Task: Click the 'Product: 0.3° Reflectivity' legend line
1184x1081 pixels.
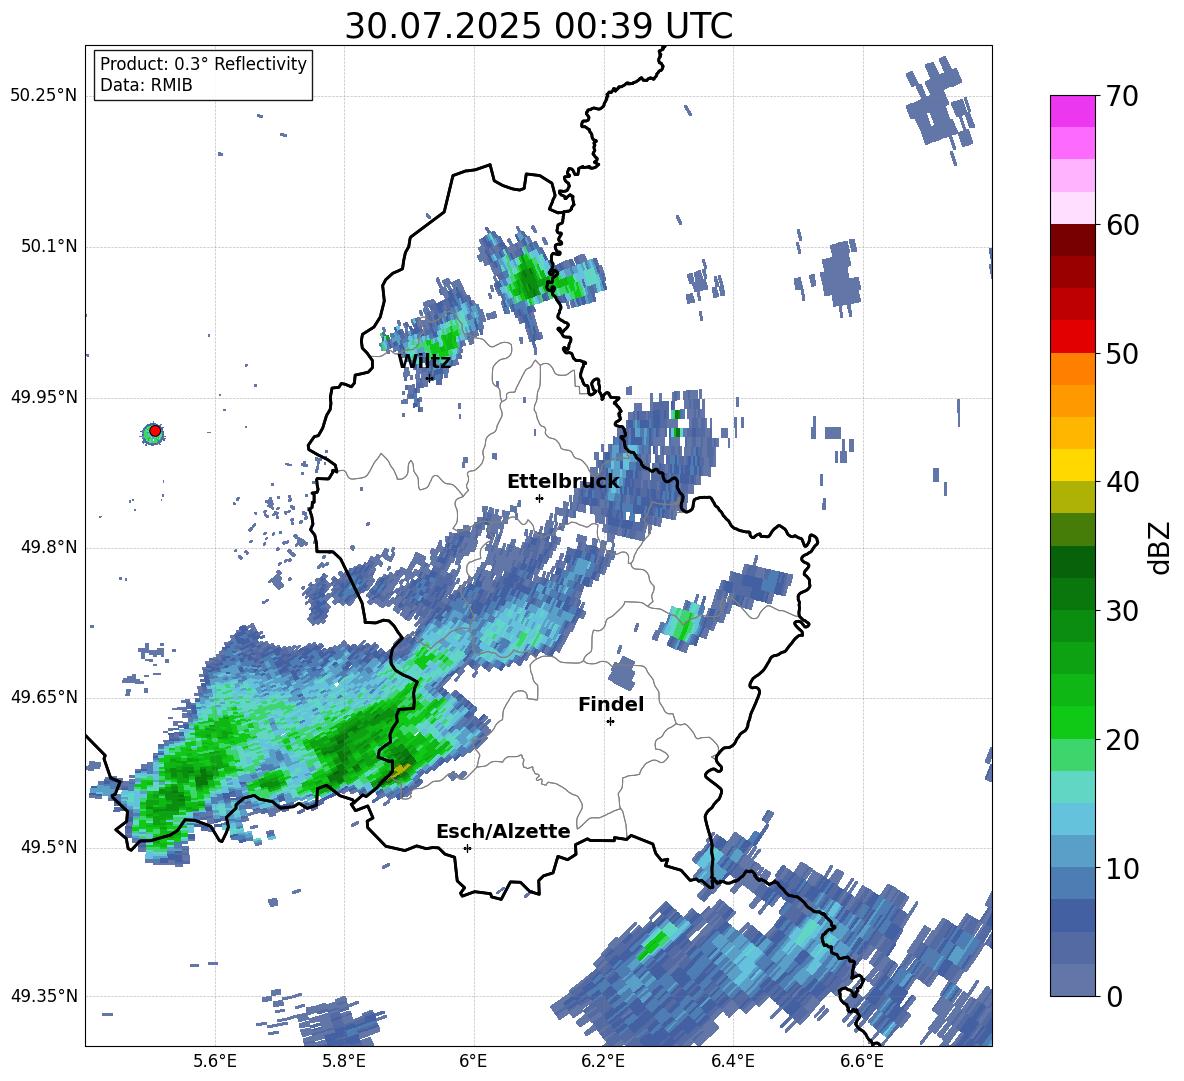Action: click(x=203, y=64)
